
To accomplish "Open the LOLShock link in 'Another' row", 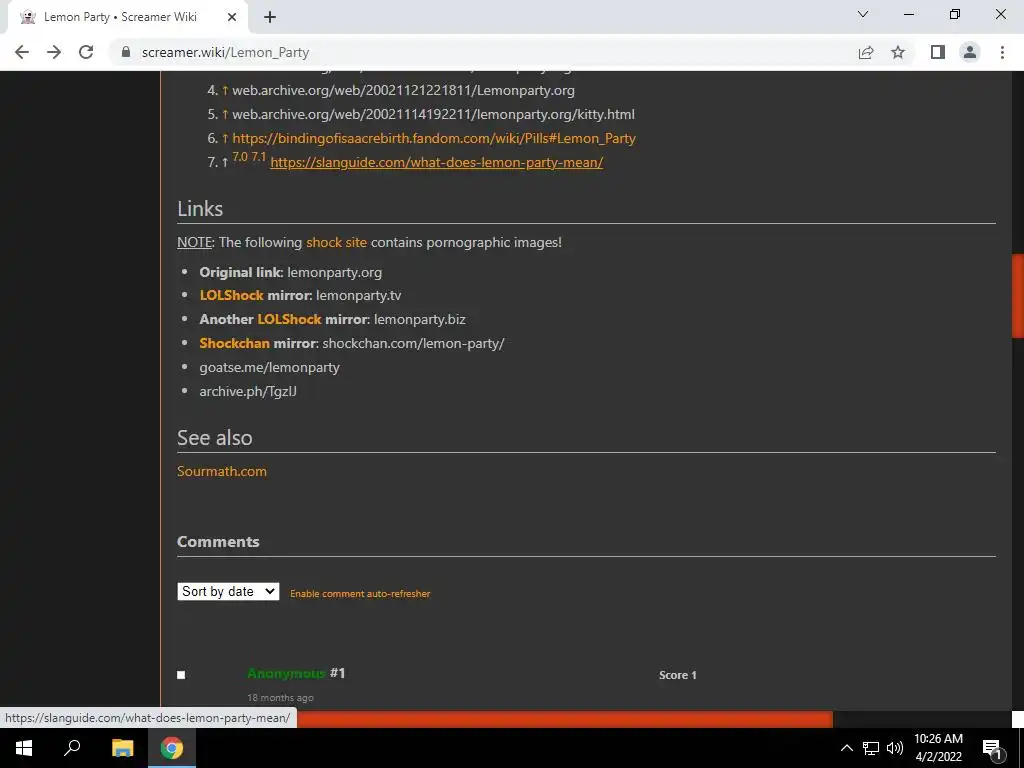I will coord(289,319).
